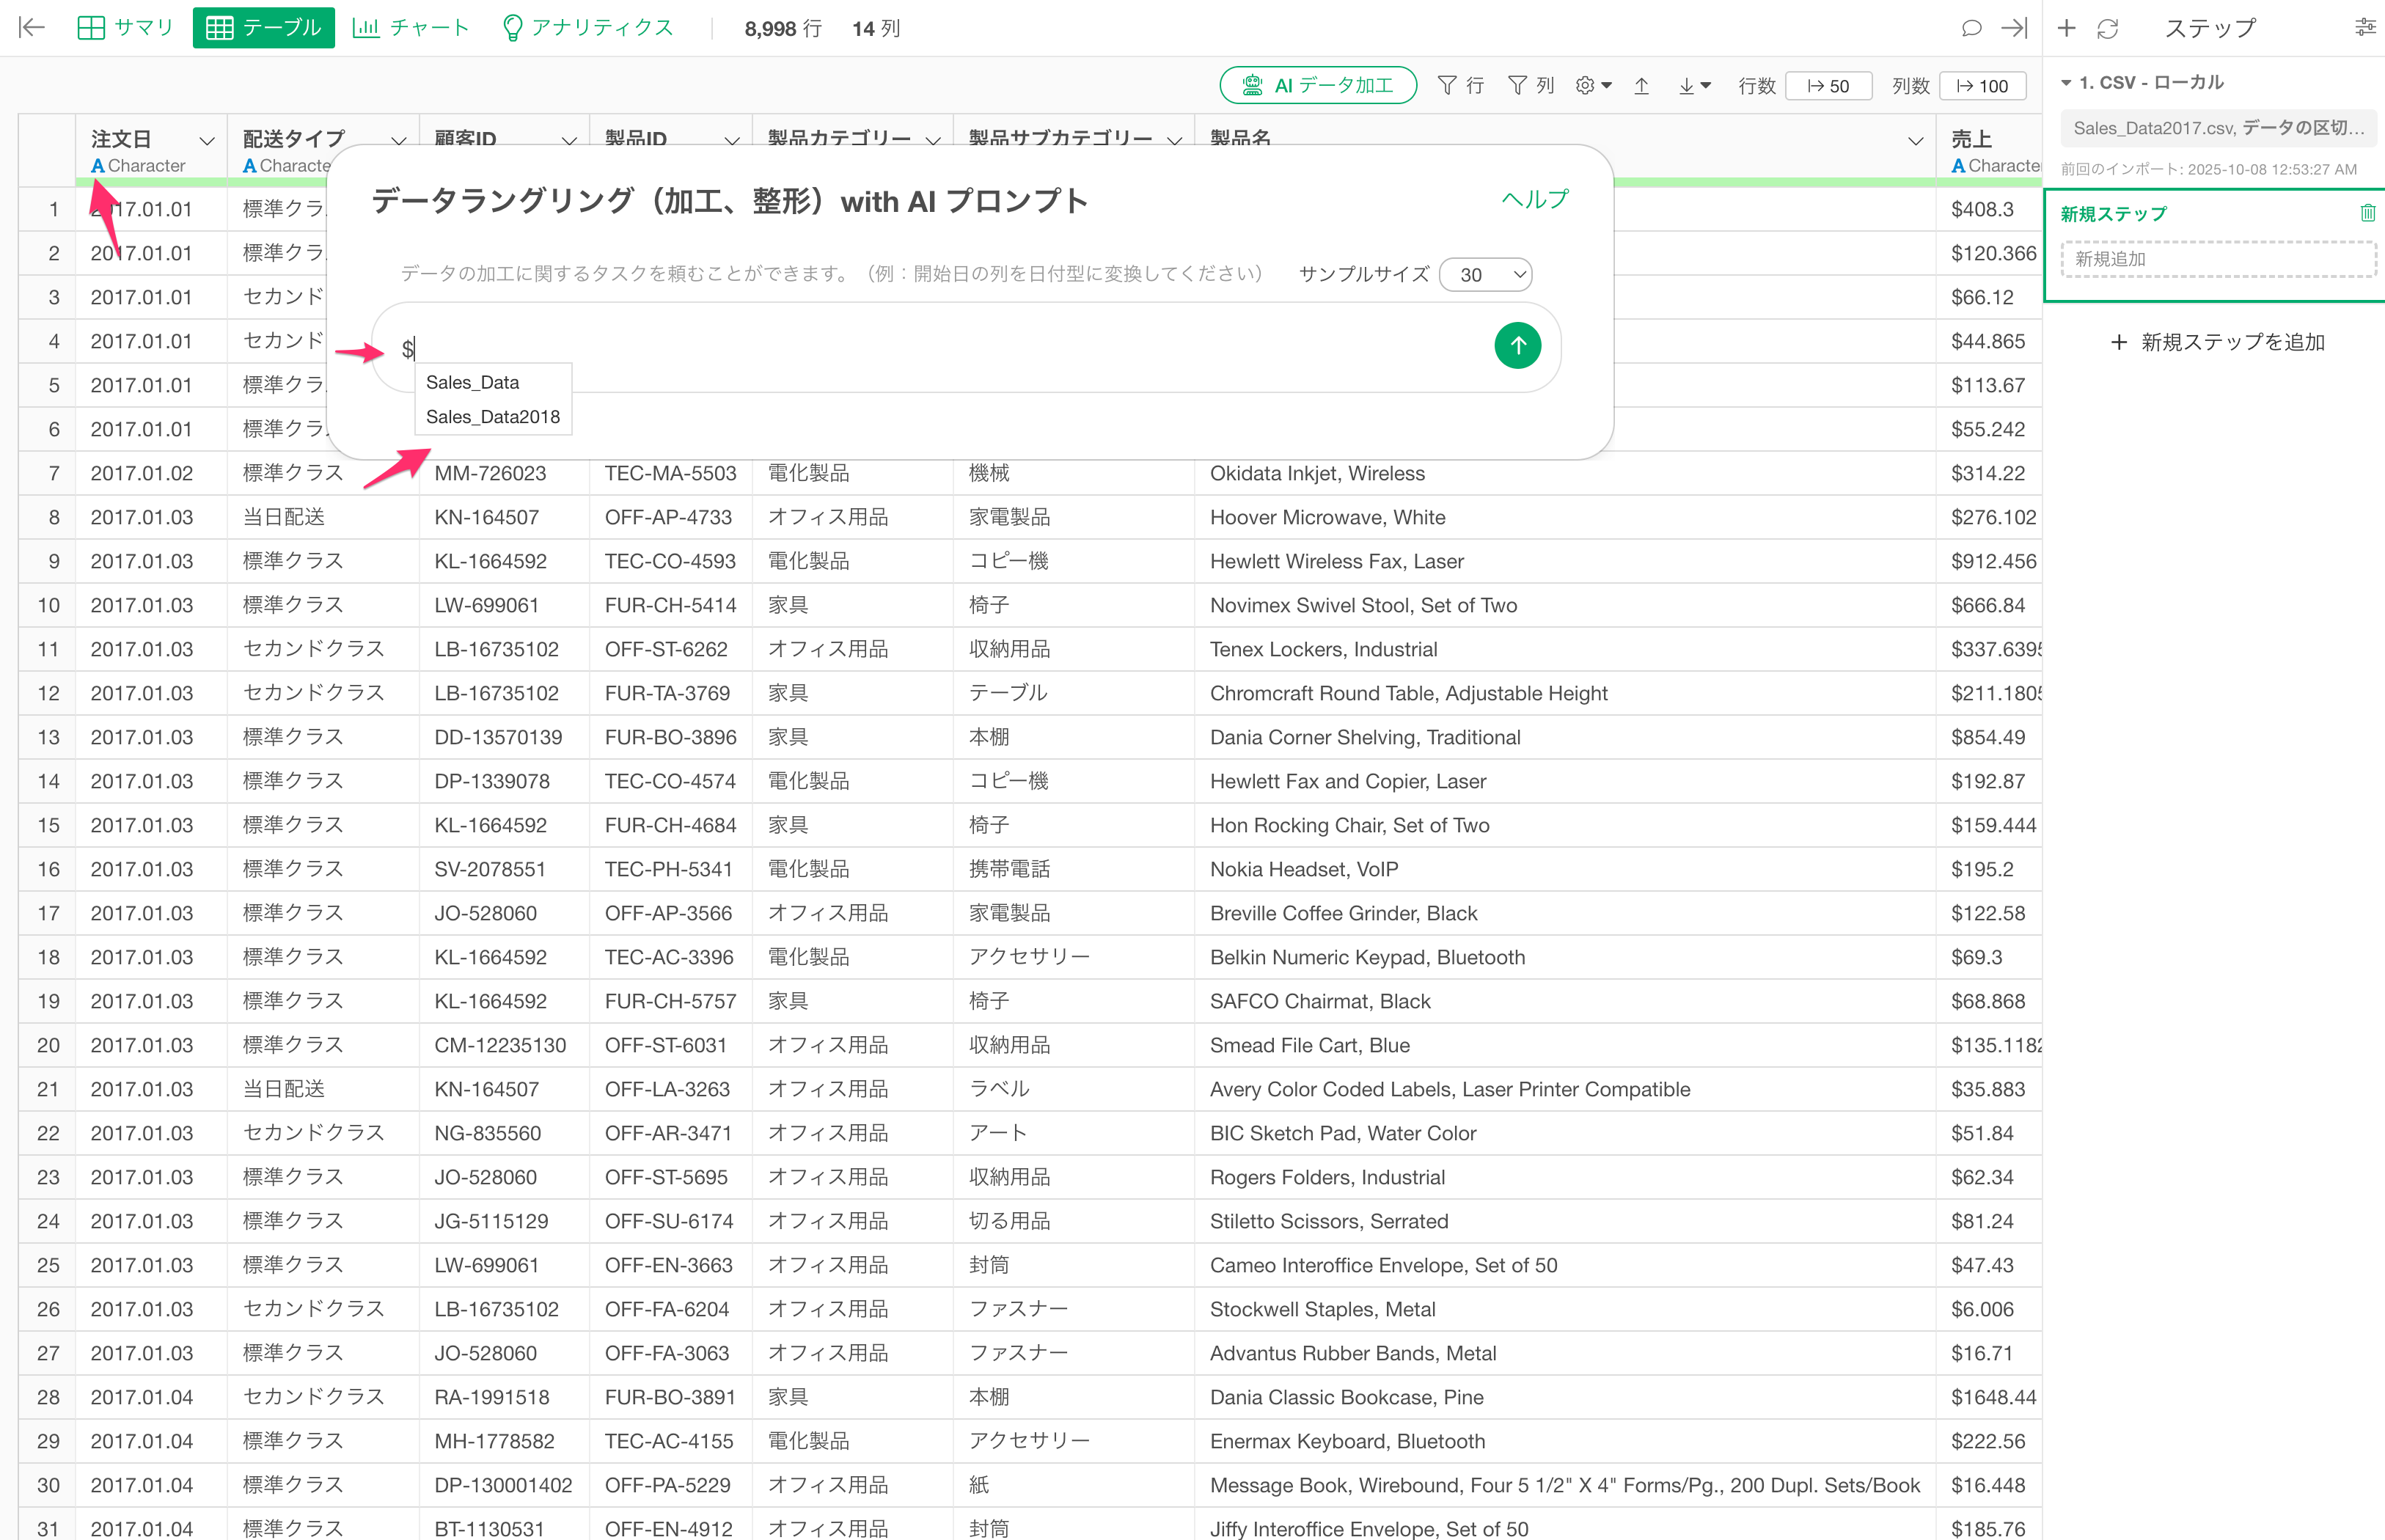Open the sample size 30 dropdown

1485,275
